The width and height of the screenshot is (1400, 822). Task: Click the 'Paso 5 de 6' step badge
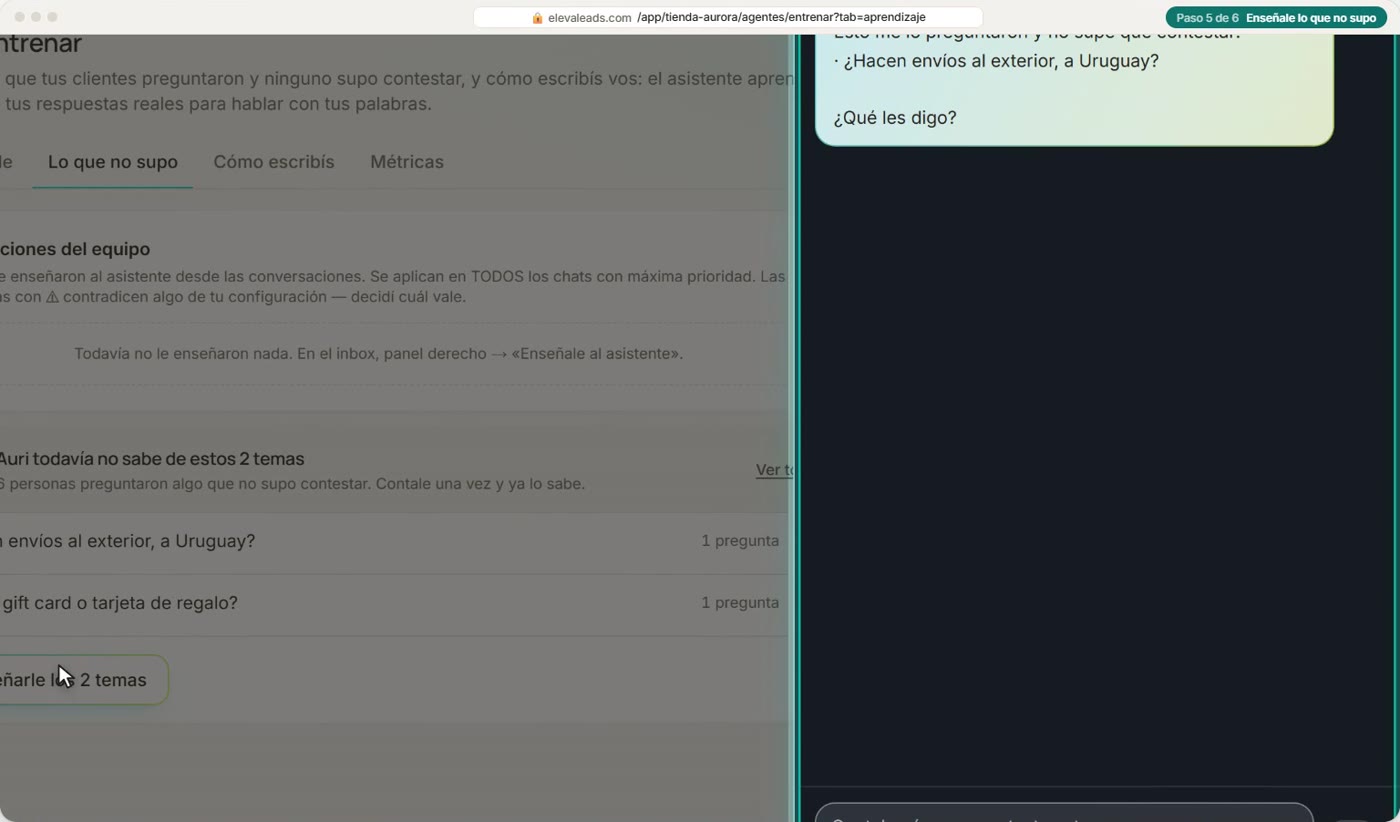pos(1276,18)
